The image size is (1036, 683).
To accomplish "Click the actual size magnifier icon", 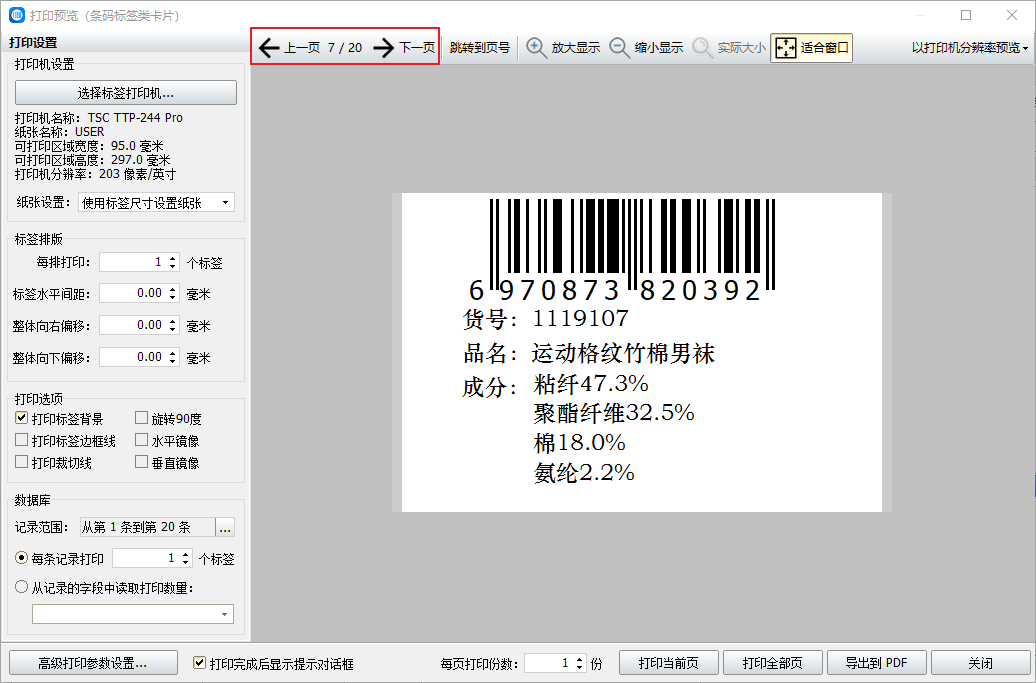I will point(702,48).
